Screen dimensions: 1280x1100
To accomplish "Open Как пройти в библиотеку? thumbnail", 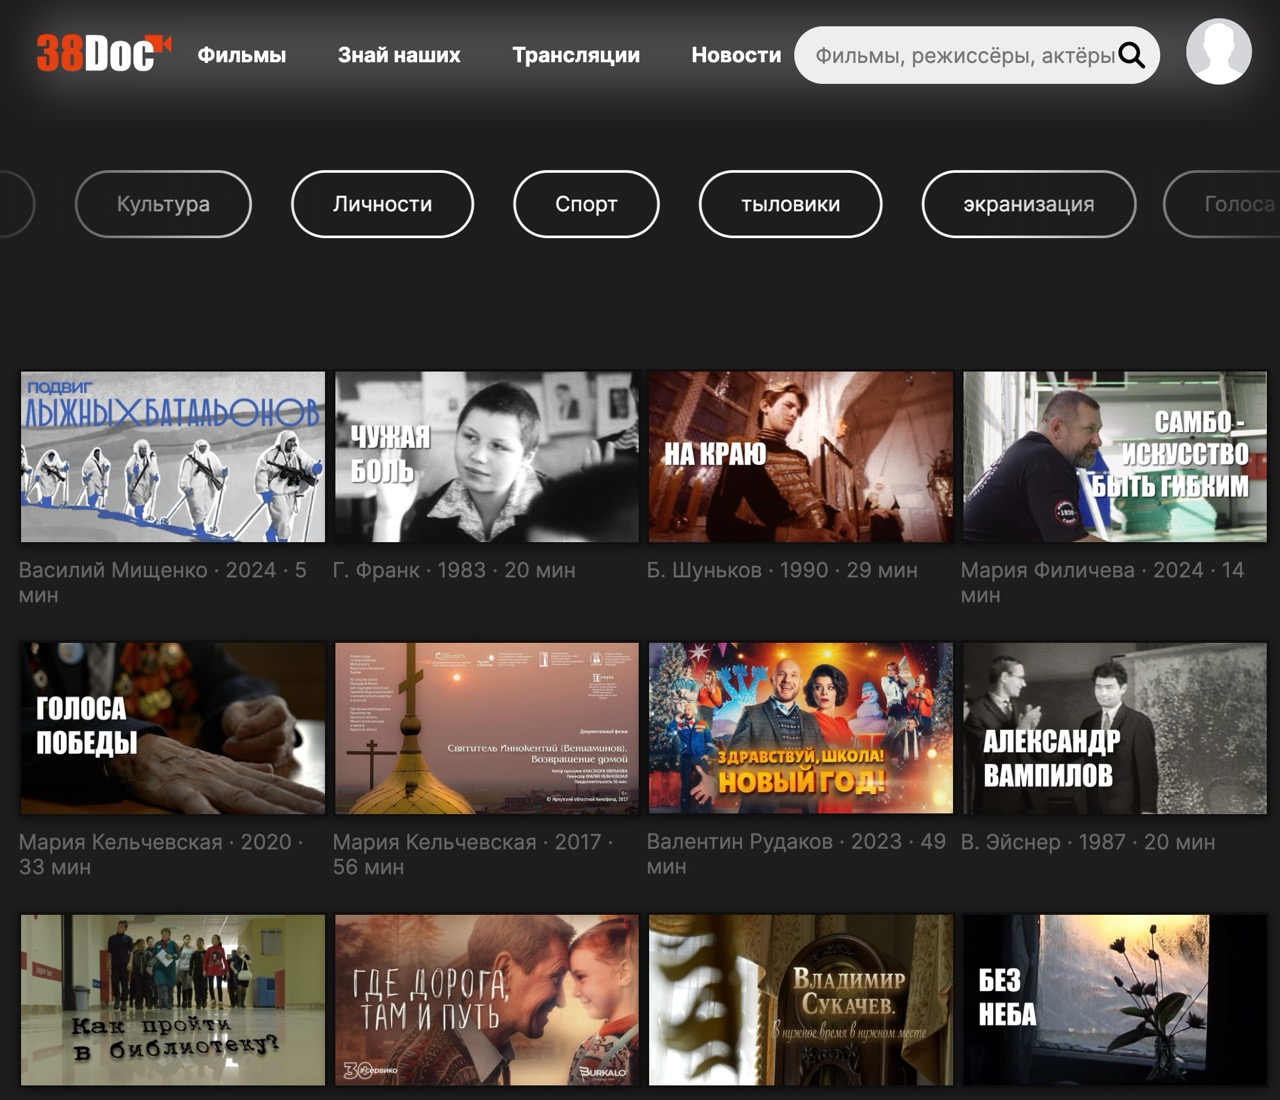I will pos(173,1000).
